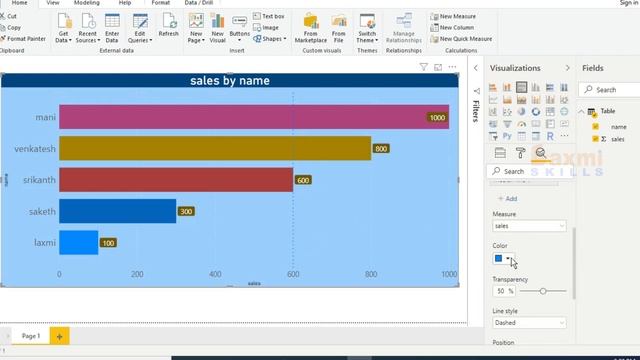Open the visual filter icon above chart
This screenshot has height=360, width=640.
pos(423,67)
